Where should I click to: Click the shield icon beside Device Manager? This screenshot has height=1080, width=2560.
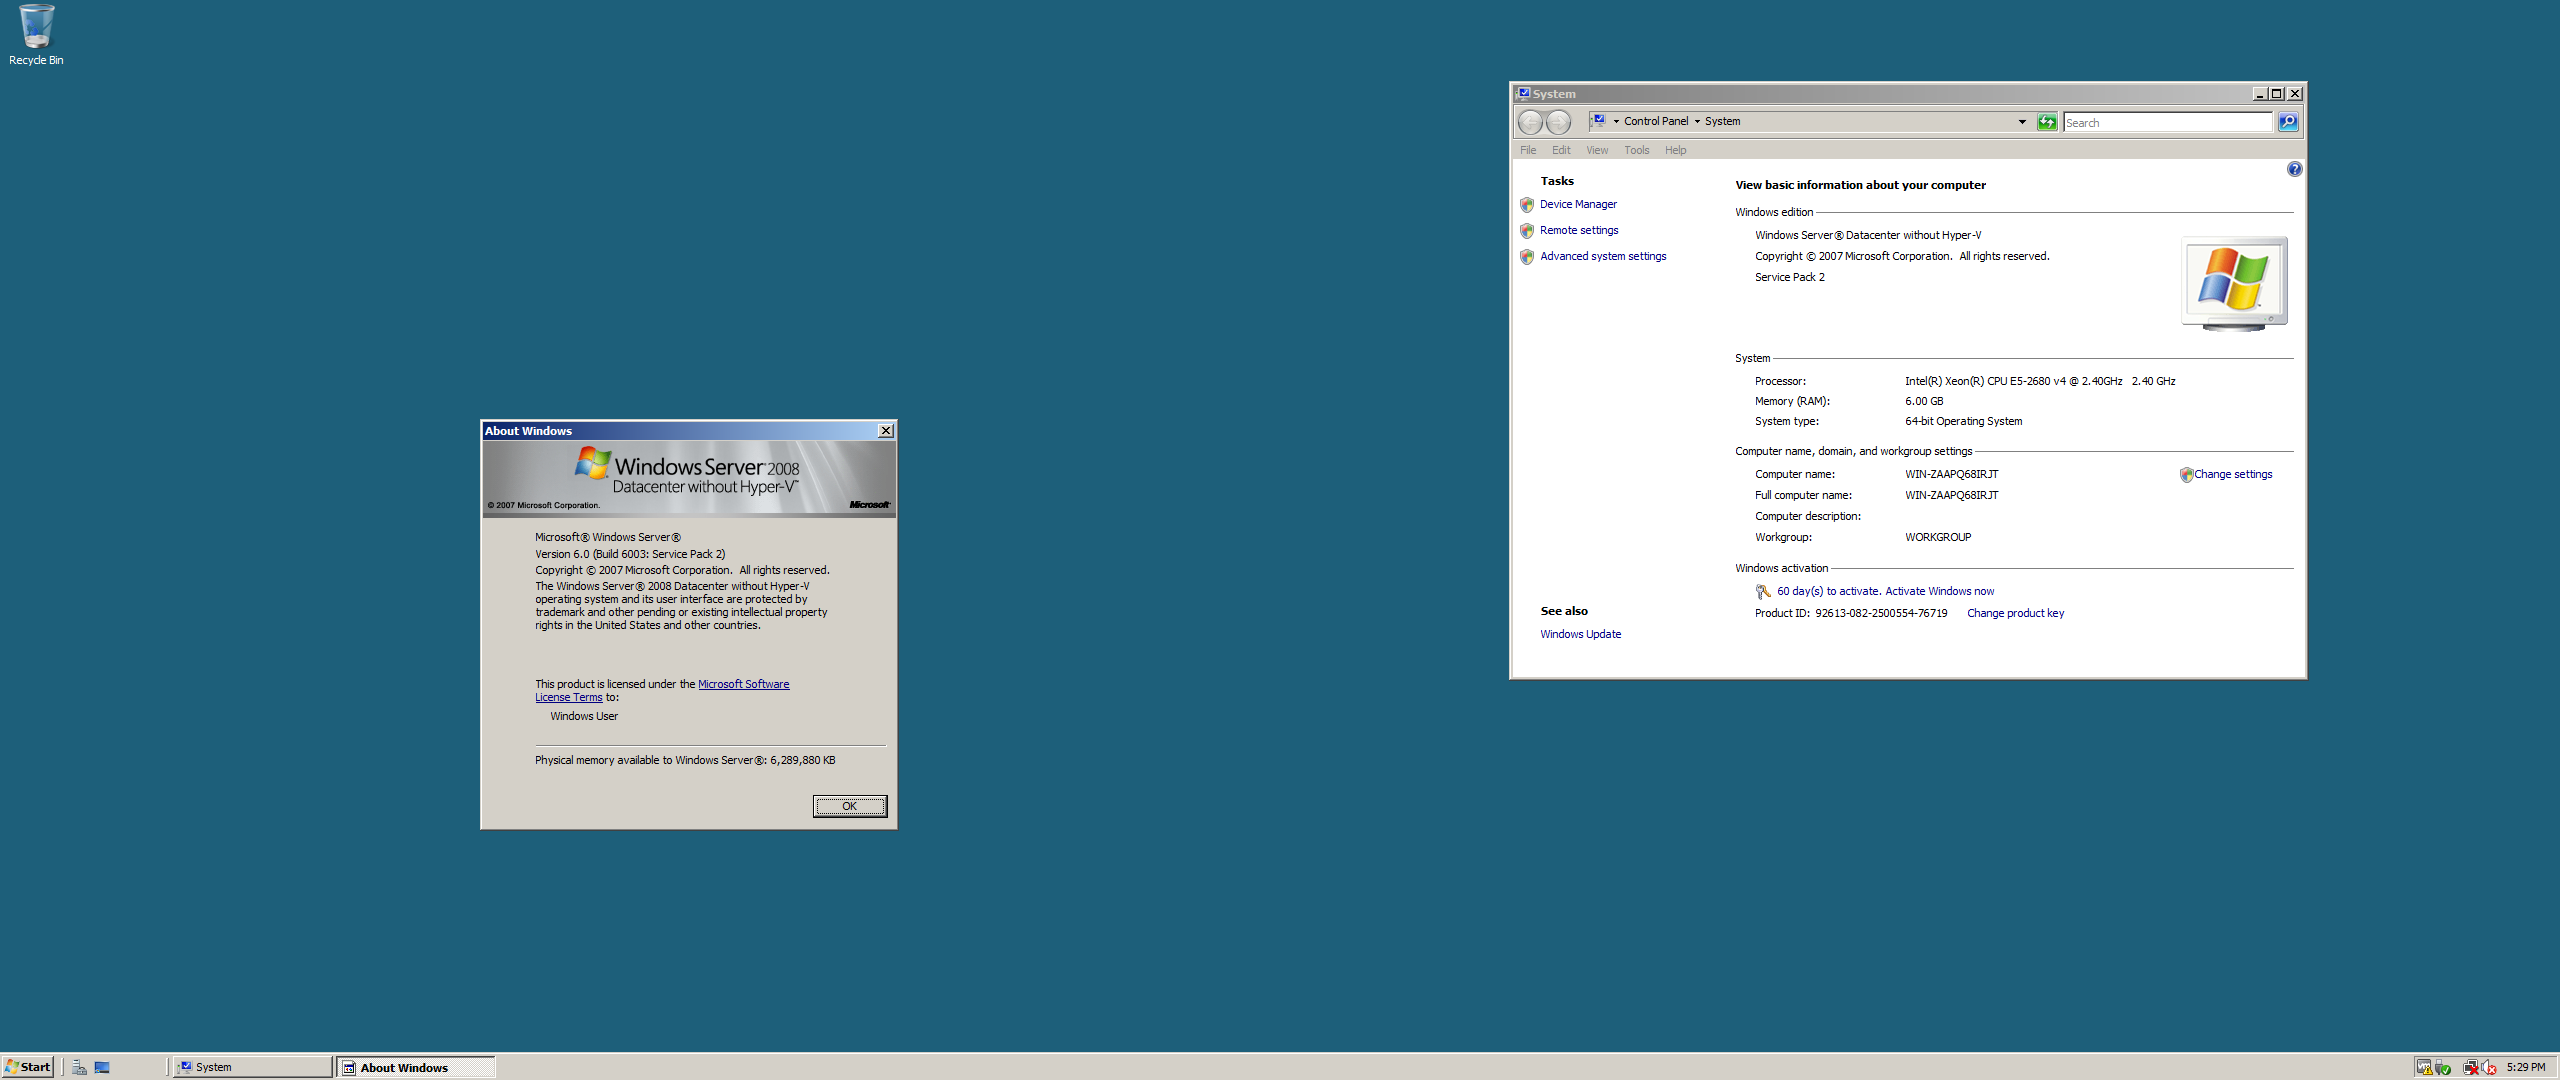(x=1527, y=205)
